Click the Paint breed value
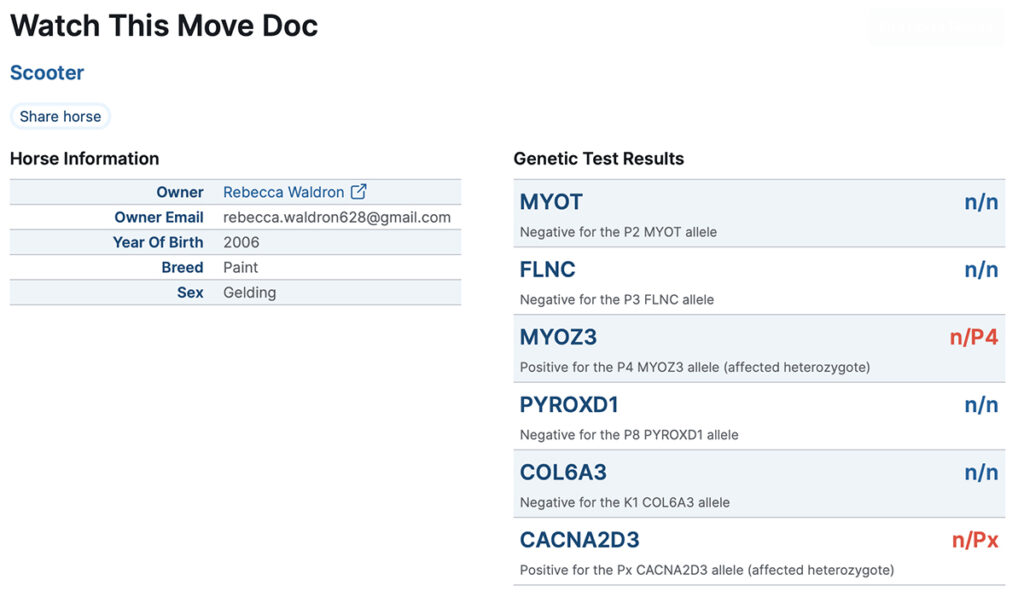Screen dimensions: 1024x603 coord(240,267)
